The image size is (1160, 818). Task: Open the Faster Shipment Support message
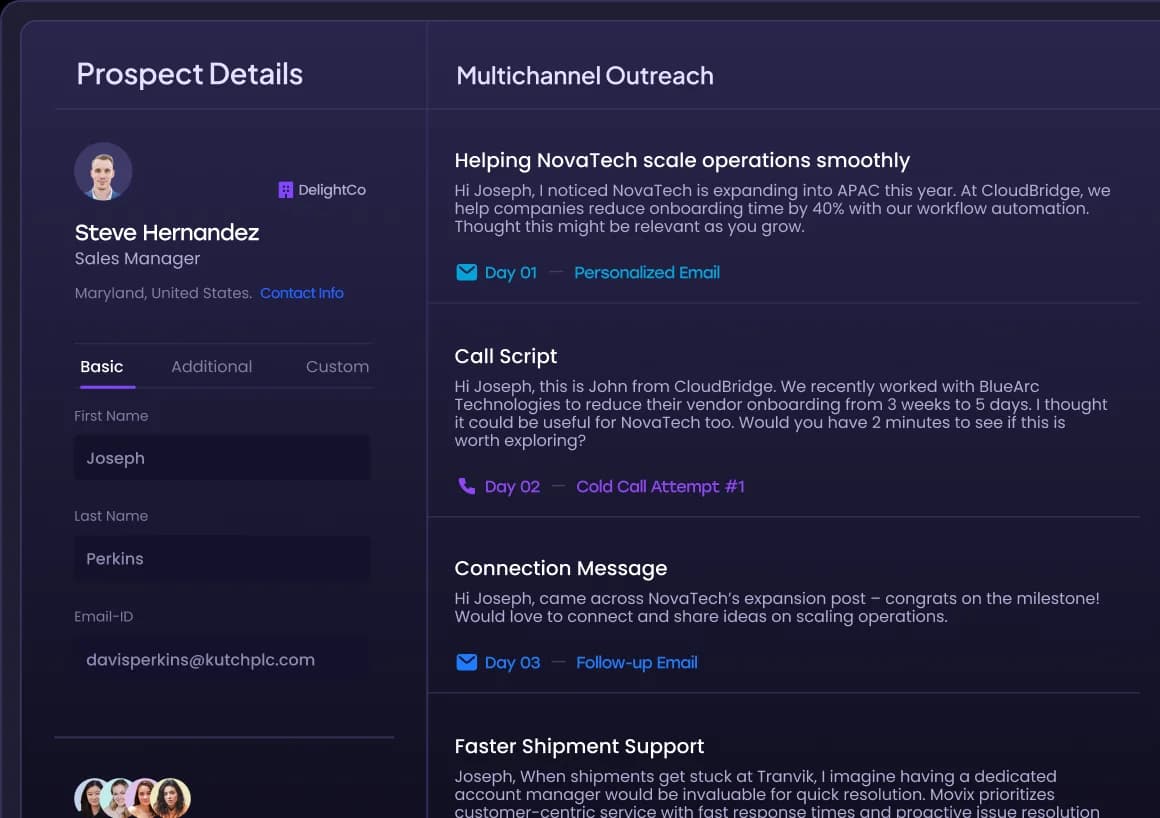[579, 746]
